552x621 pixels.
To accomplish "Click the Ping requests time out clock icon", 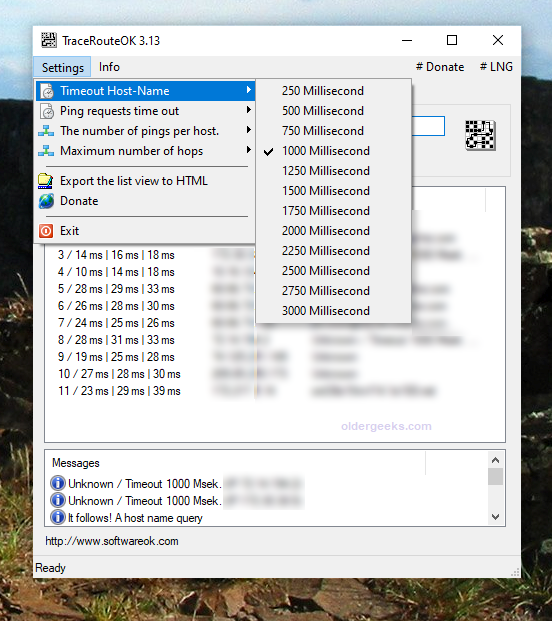I will pos(47,111).
